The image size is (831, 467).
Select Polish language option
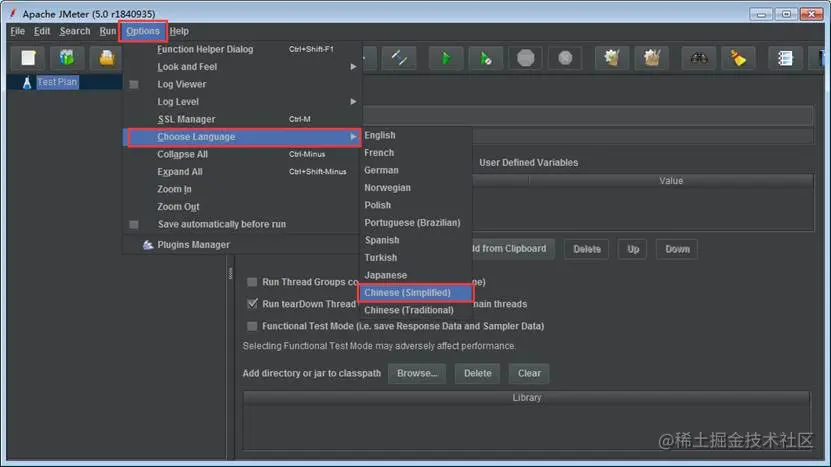[x=416, y=205]
